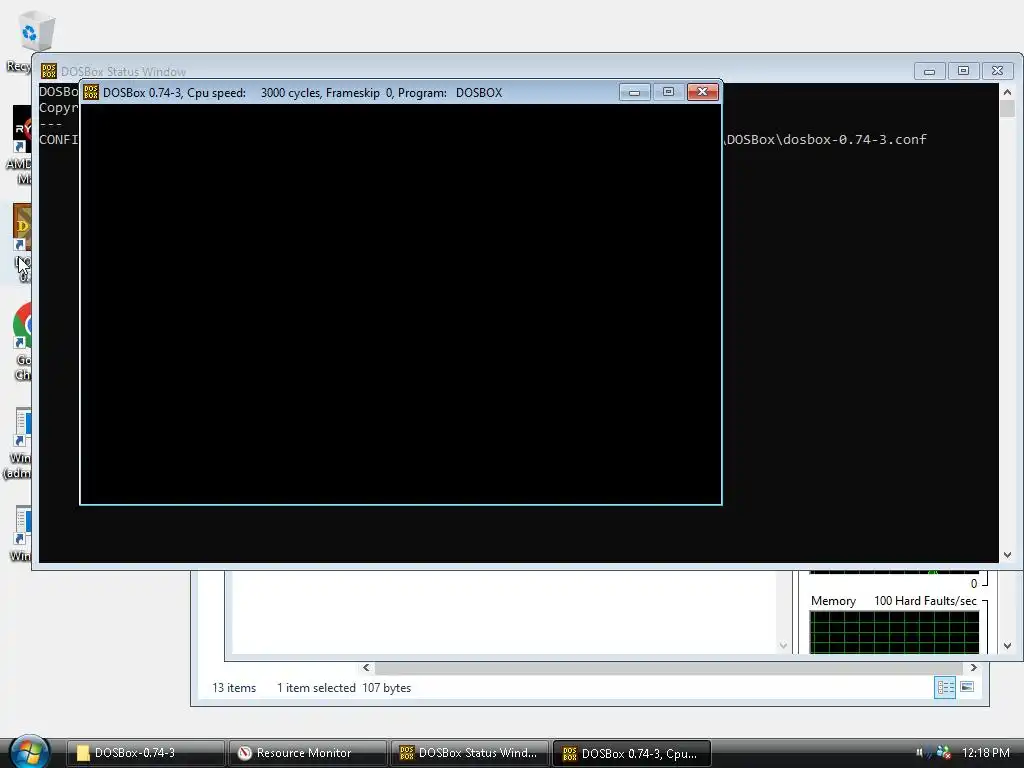Viewport: 1024px width, 768px height.
Task: Close the DOSBox 0.74-3 emulator window
Action: [703, 92]
